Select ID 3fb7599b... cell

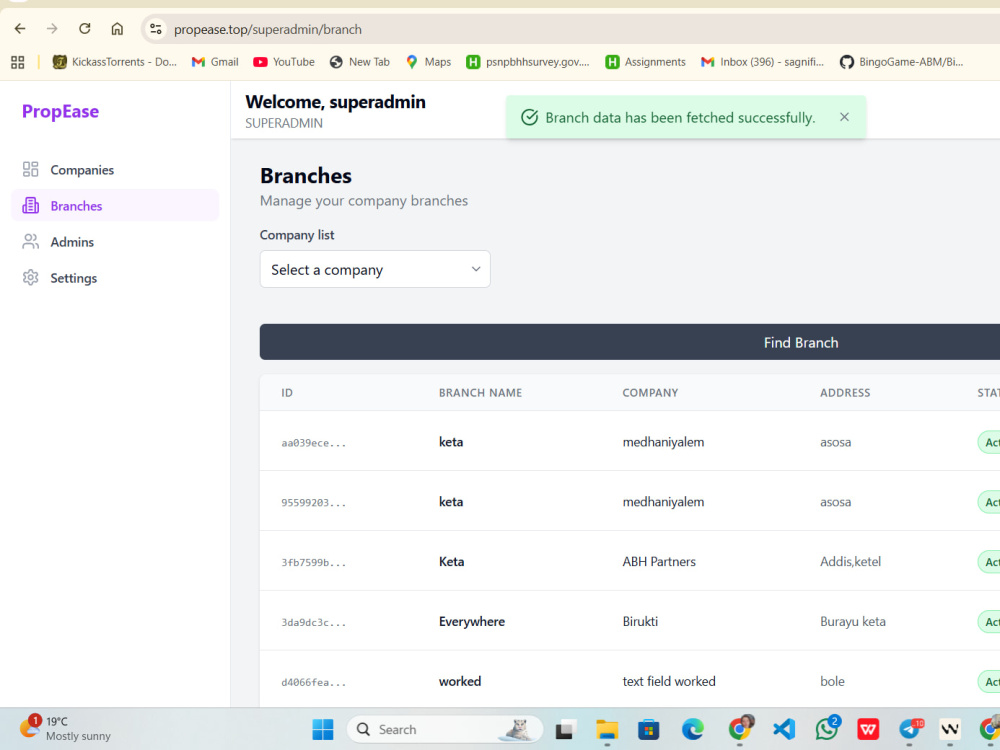(314, 562)
